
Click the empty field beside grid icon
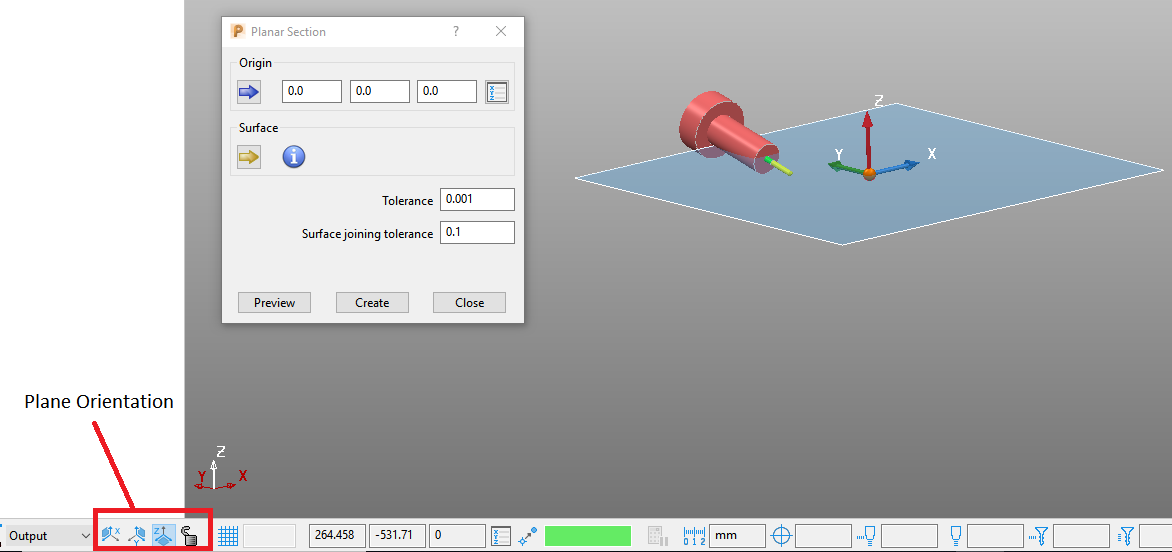270,536
